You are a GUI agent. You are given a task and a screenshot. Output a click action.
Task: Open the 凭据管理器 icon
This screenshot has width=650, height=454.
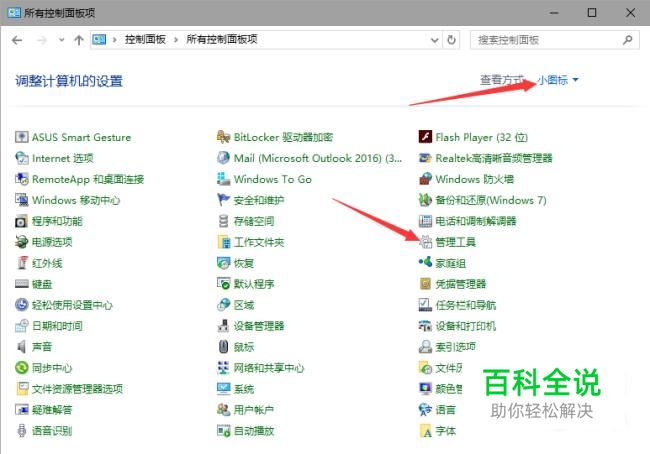(425, 284)
